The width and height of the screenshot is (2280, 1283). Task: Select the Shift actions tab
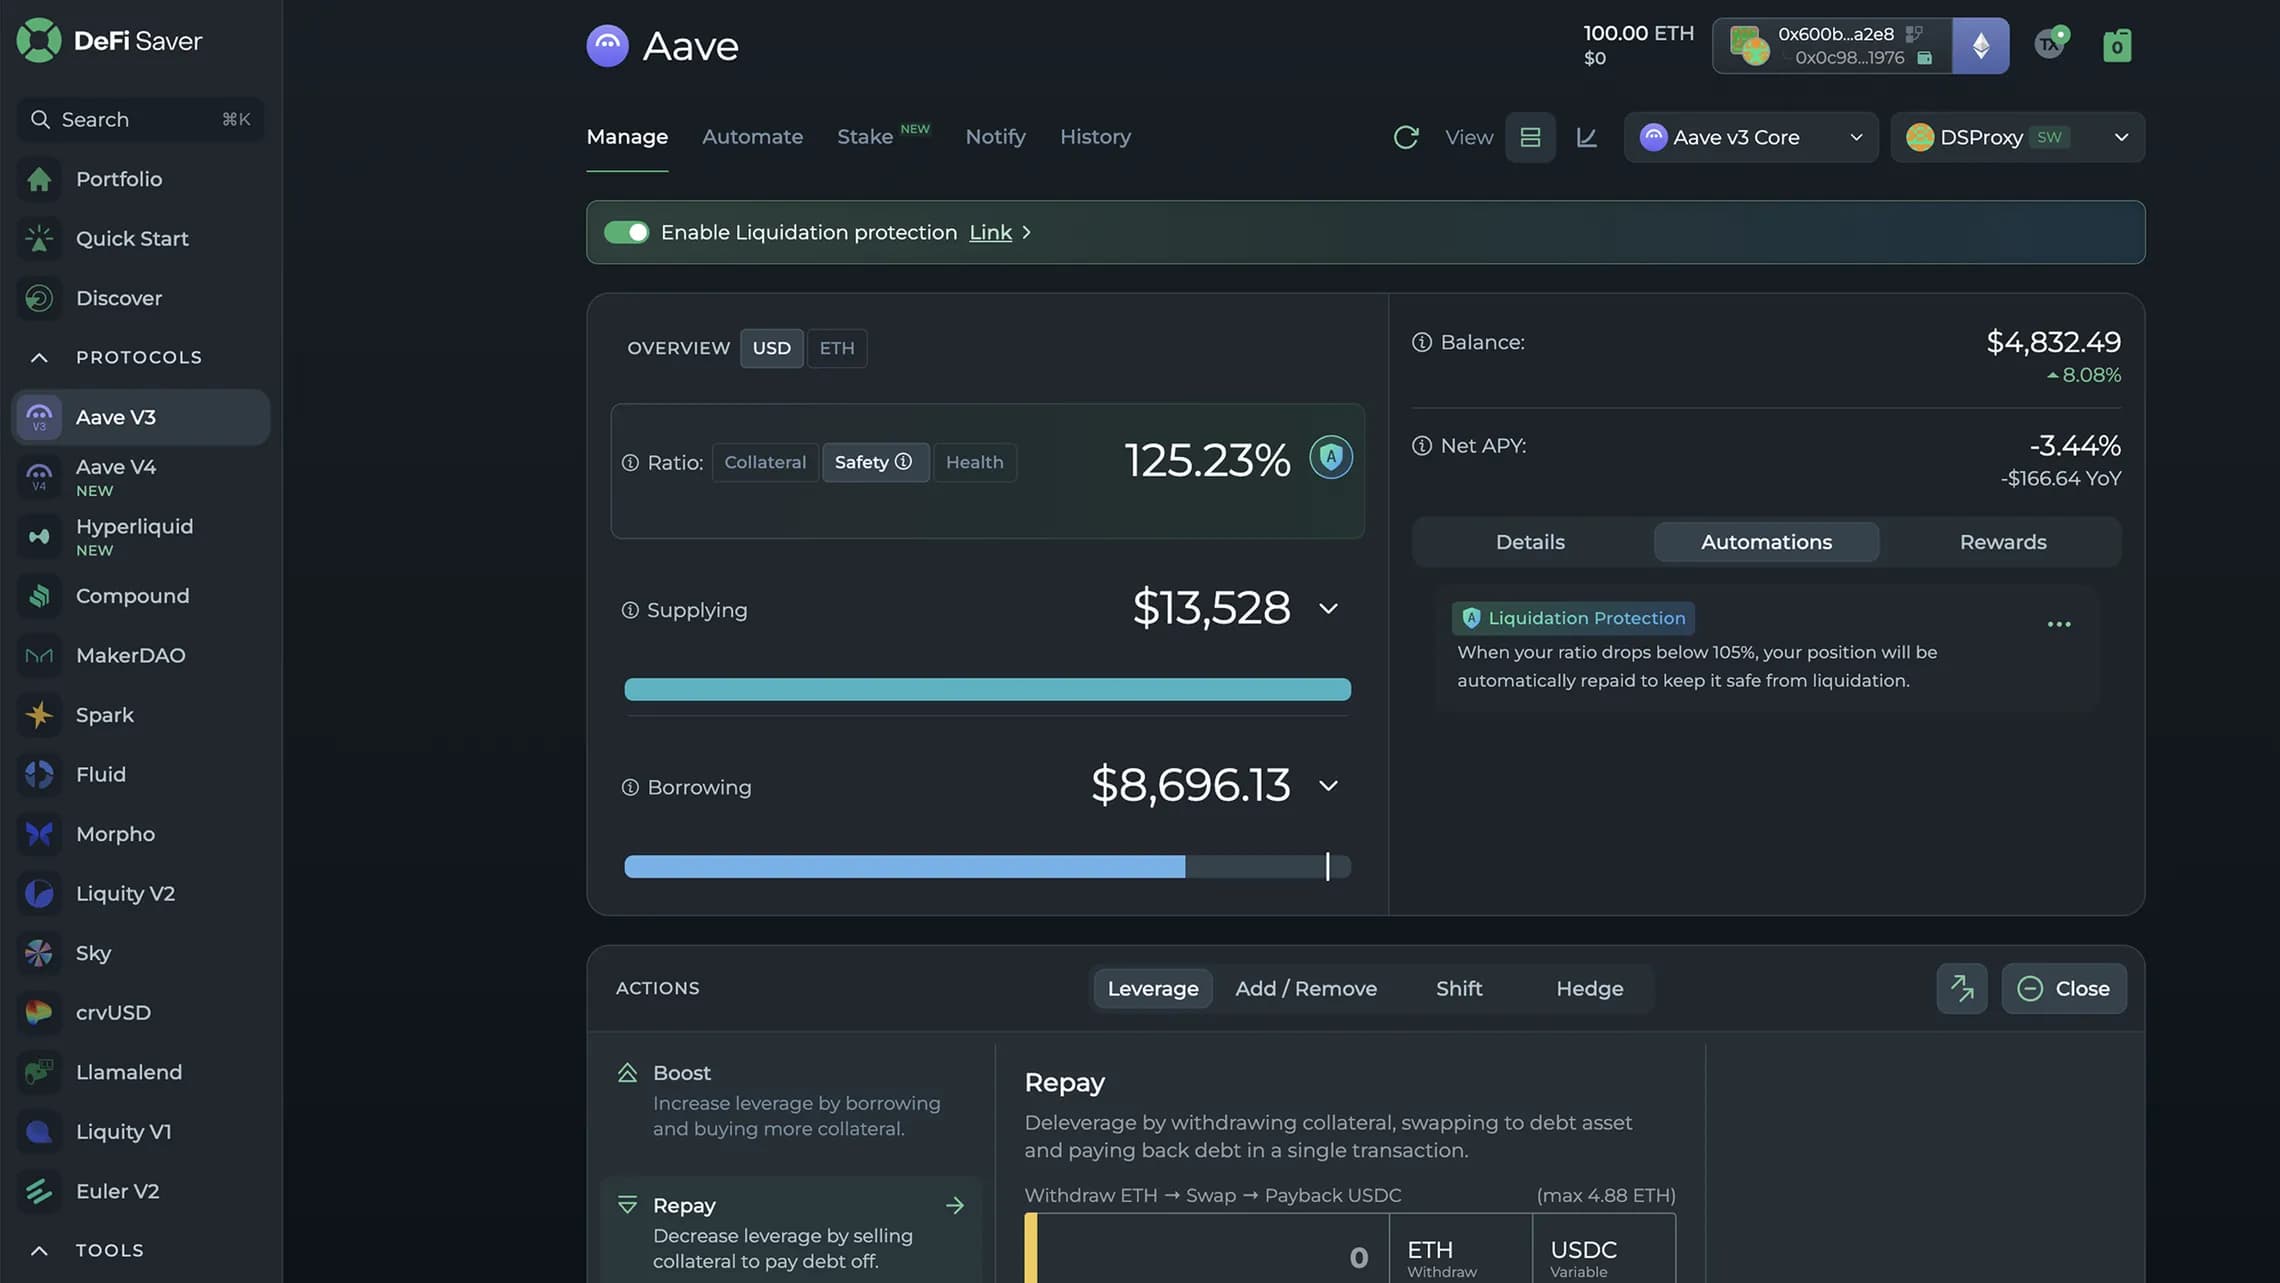[1459, 989]
